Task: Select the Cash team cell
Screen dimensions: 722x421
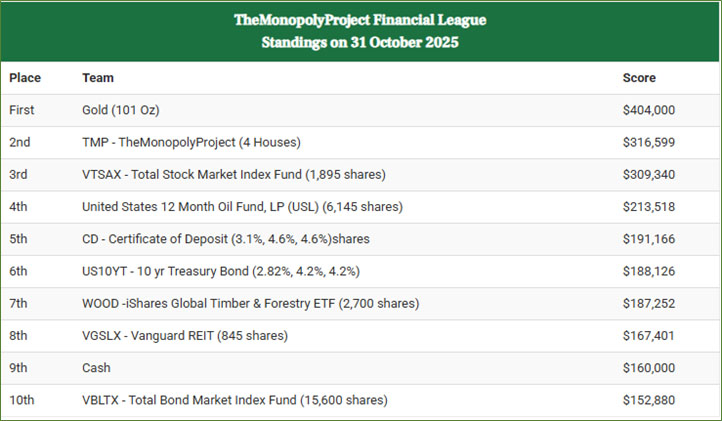Action: tap(97, 369)
